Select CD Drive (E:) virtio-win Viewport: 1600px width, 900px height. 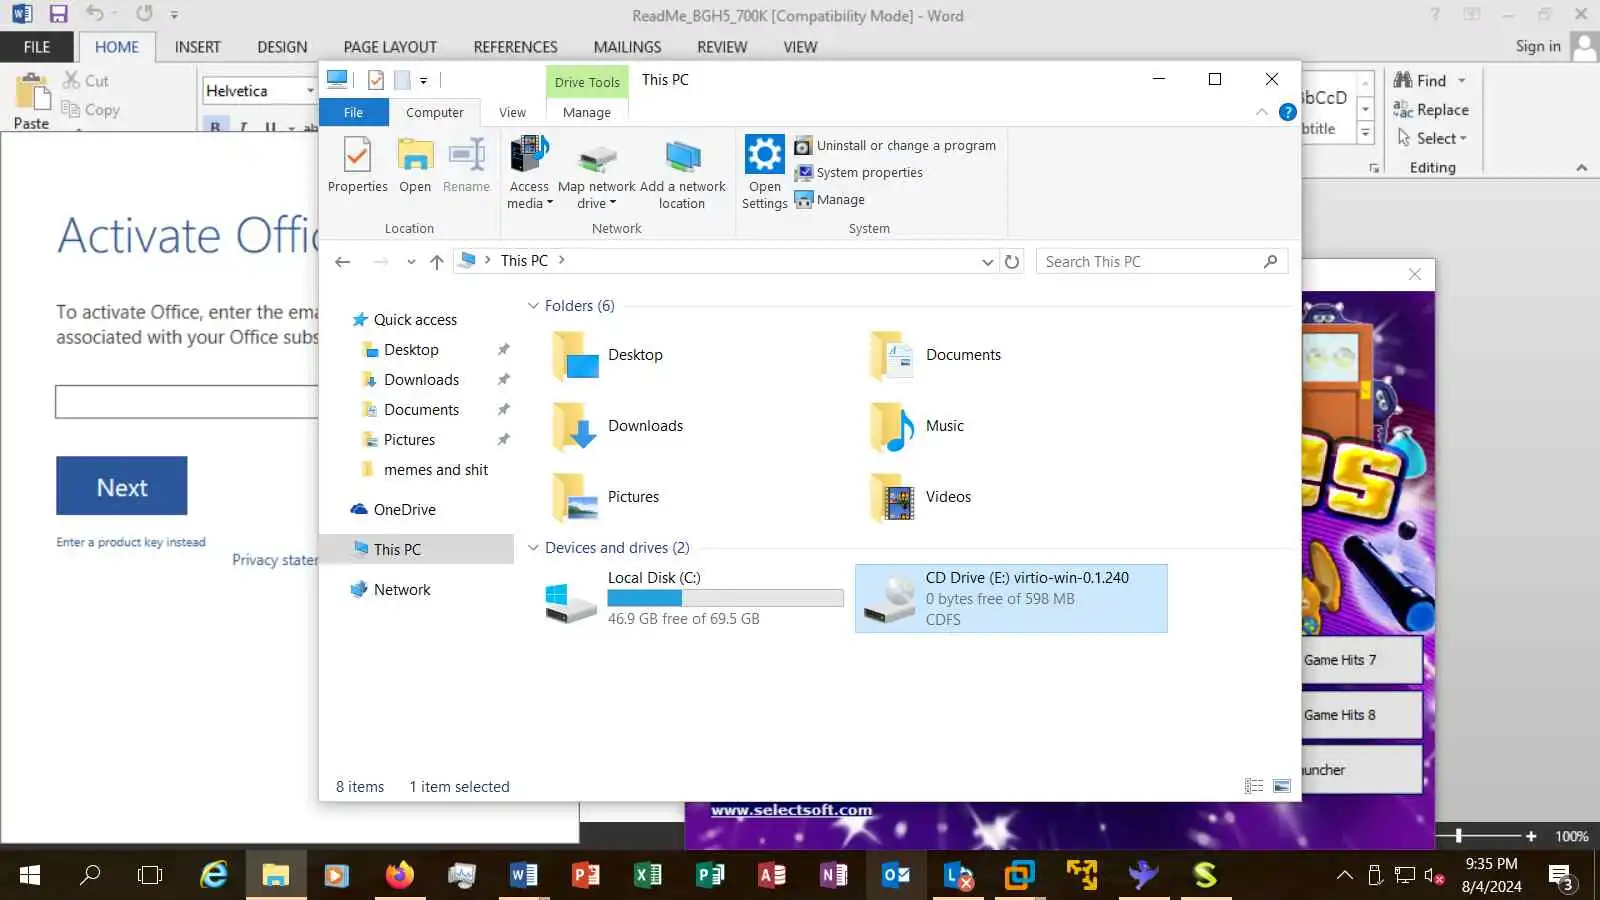pos(1011,598)
